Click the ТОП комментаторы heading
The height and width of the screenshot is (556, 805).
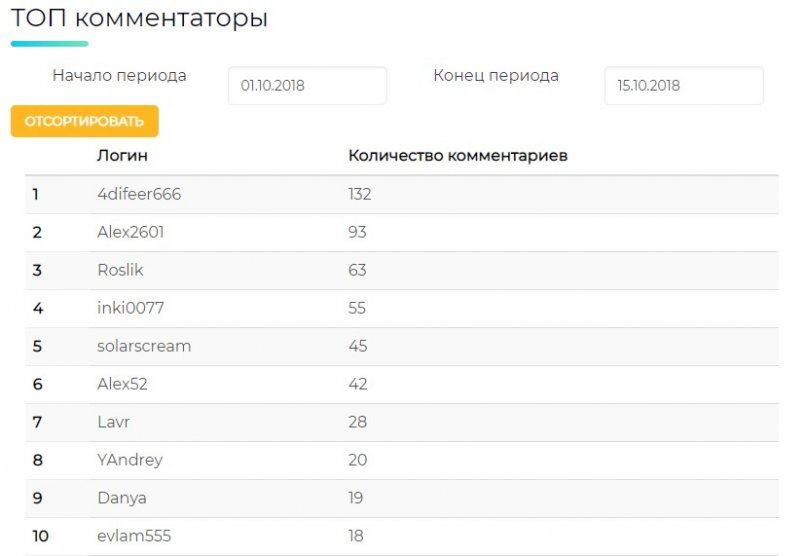[139, 18]
